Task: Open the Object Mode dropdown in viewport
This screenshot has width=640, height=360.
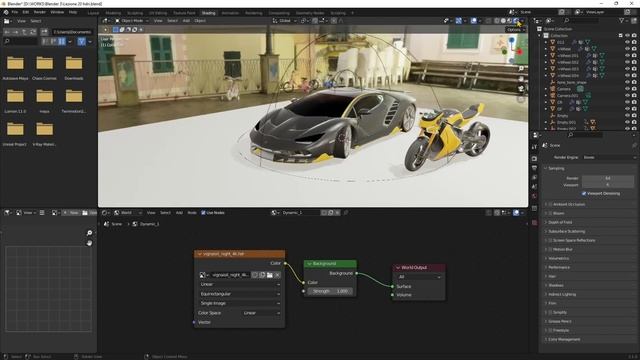Action: [132, 21]
